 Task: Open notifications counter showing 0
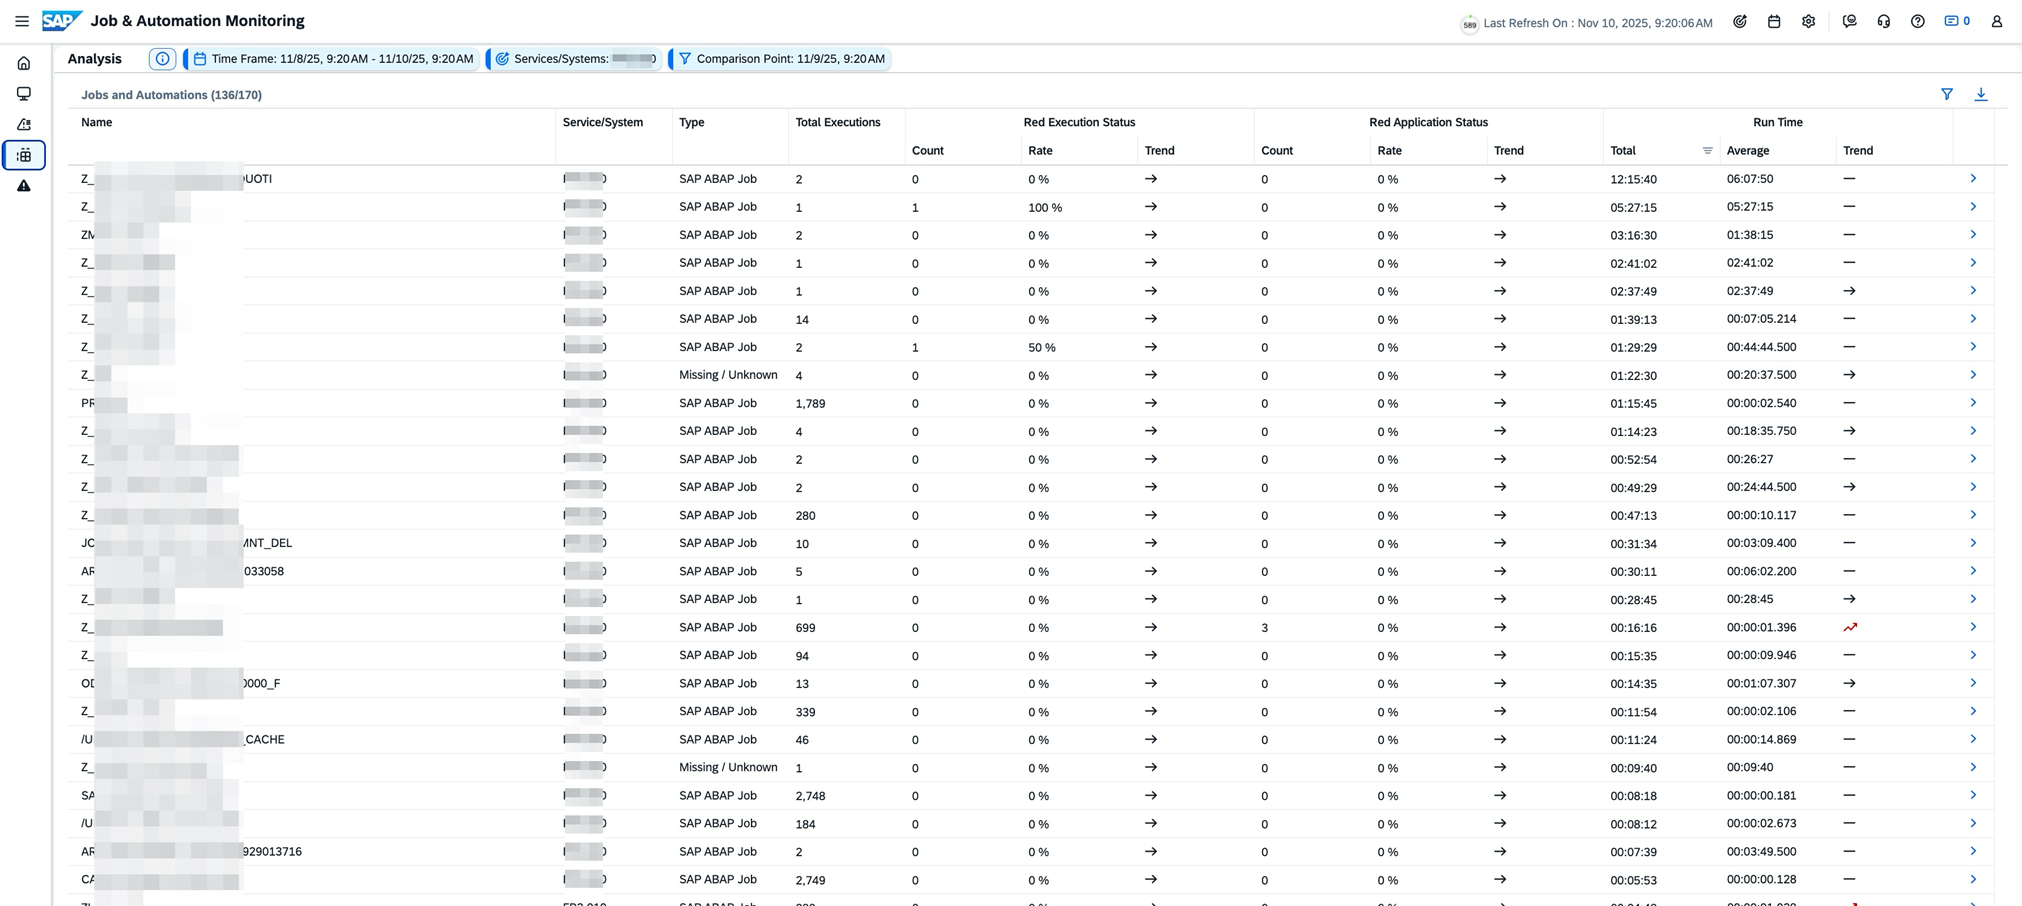pyautogui.click(x=1956, y=21)
